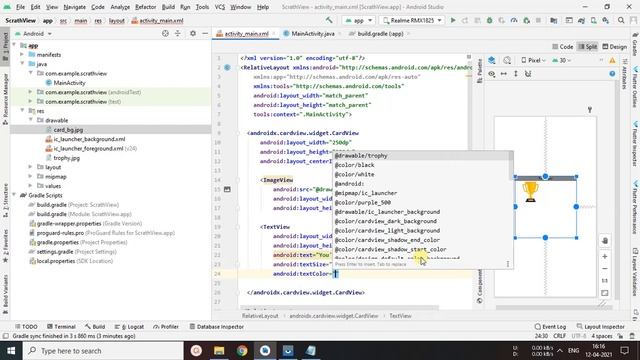Open the Android project view dropdown
Viewport: 640px width, 360px height.
[x=33, y=33]
